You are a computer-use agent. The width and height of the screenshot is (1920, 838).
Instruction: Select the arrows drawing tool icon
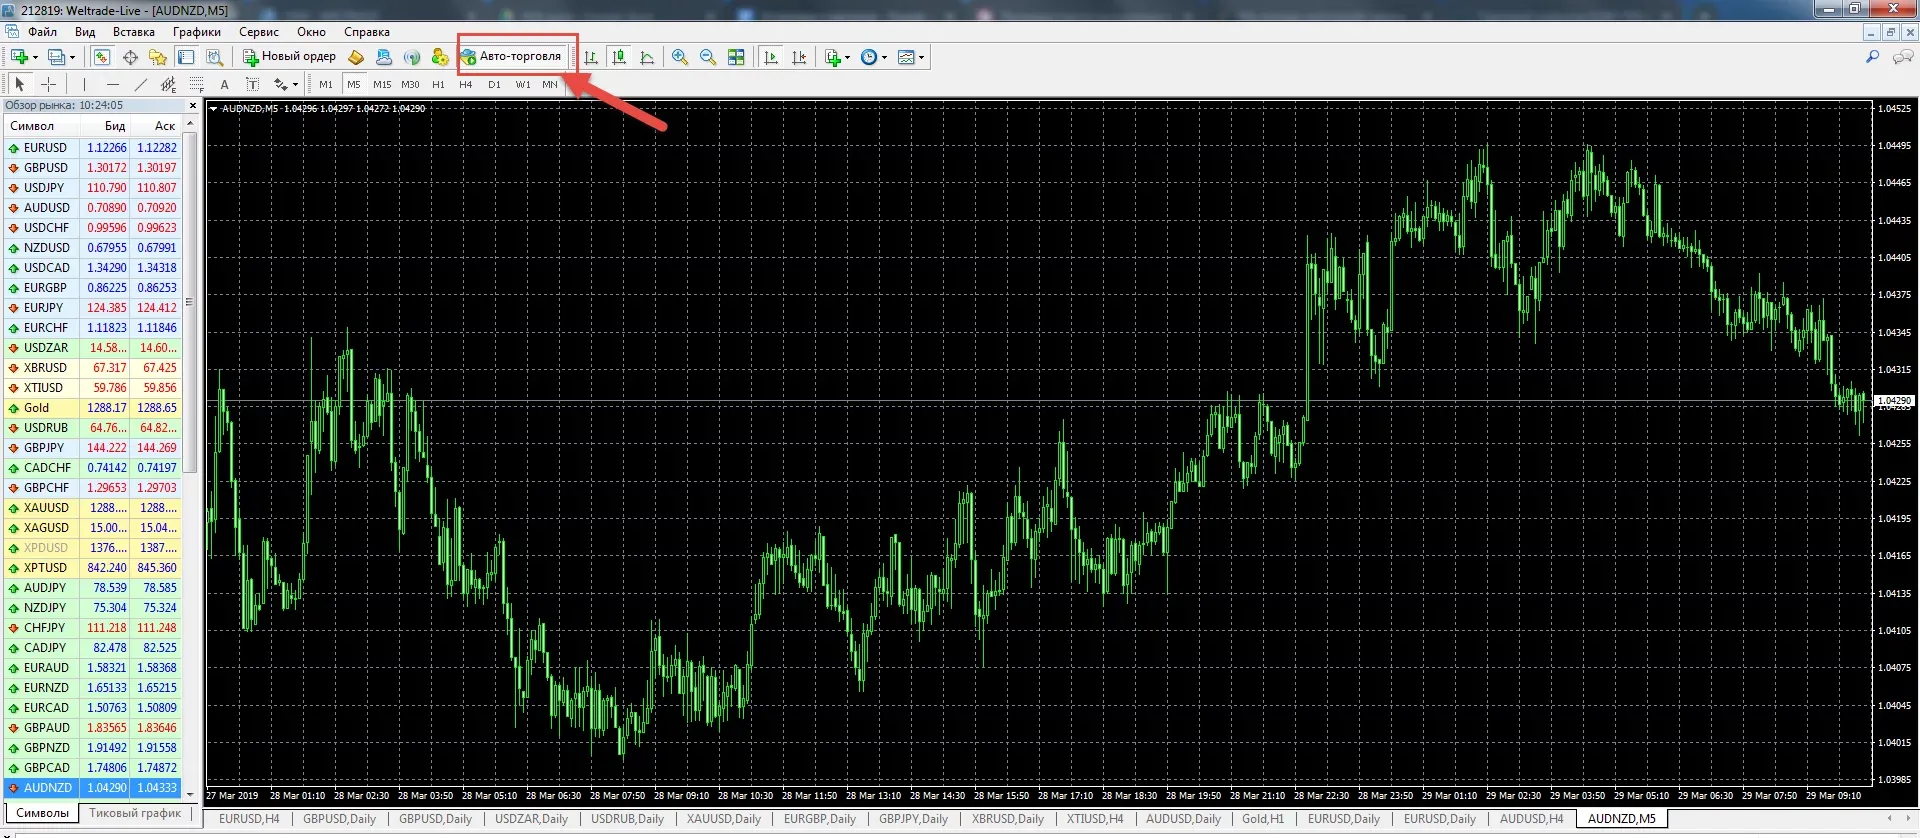[x=281, y=84]
